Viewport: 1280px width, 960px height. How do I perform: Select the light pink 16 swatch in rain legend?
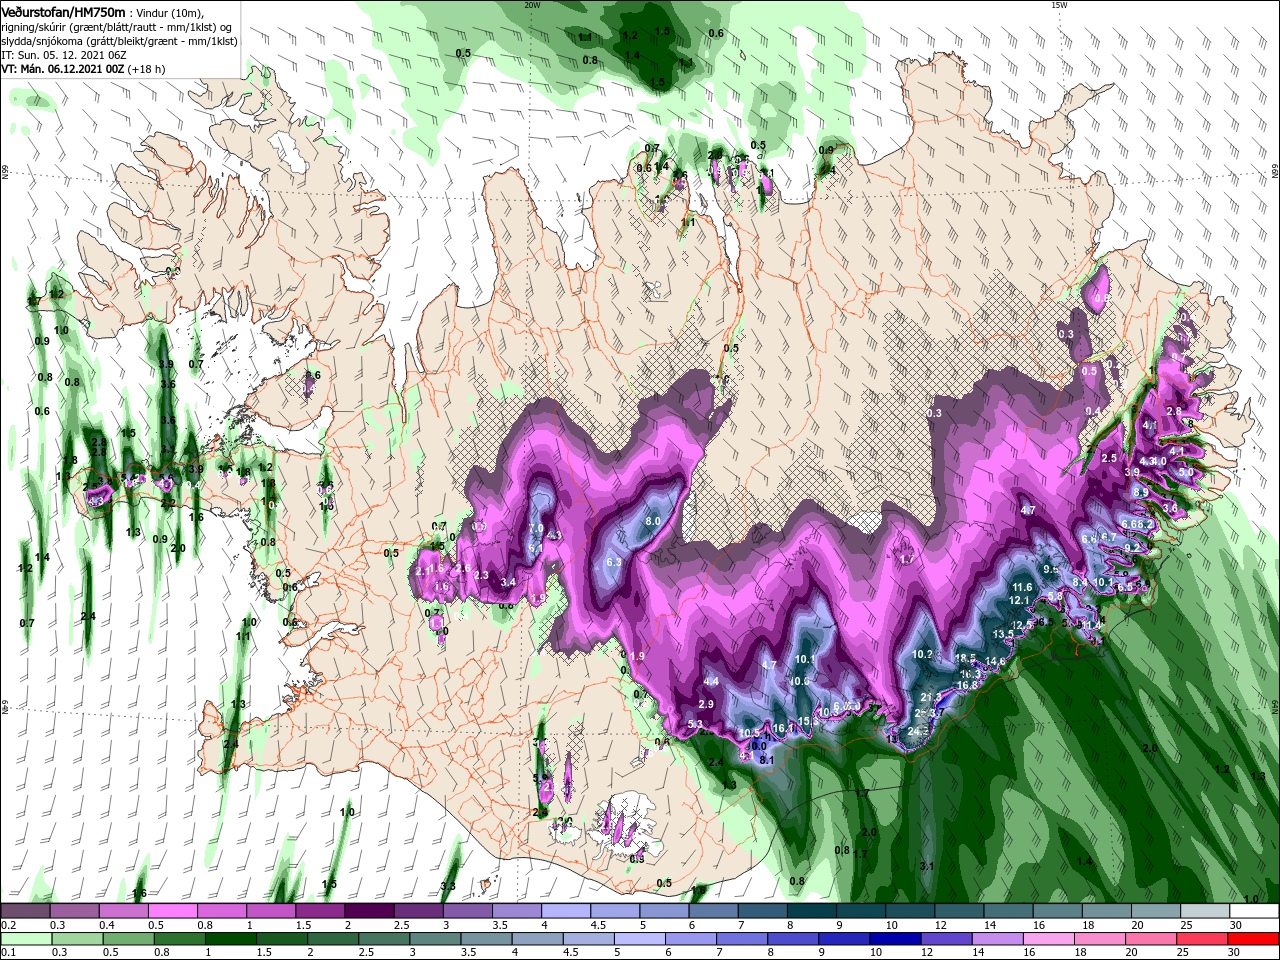tap(1048, 939)
